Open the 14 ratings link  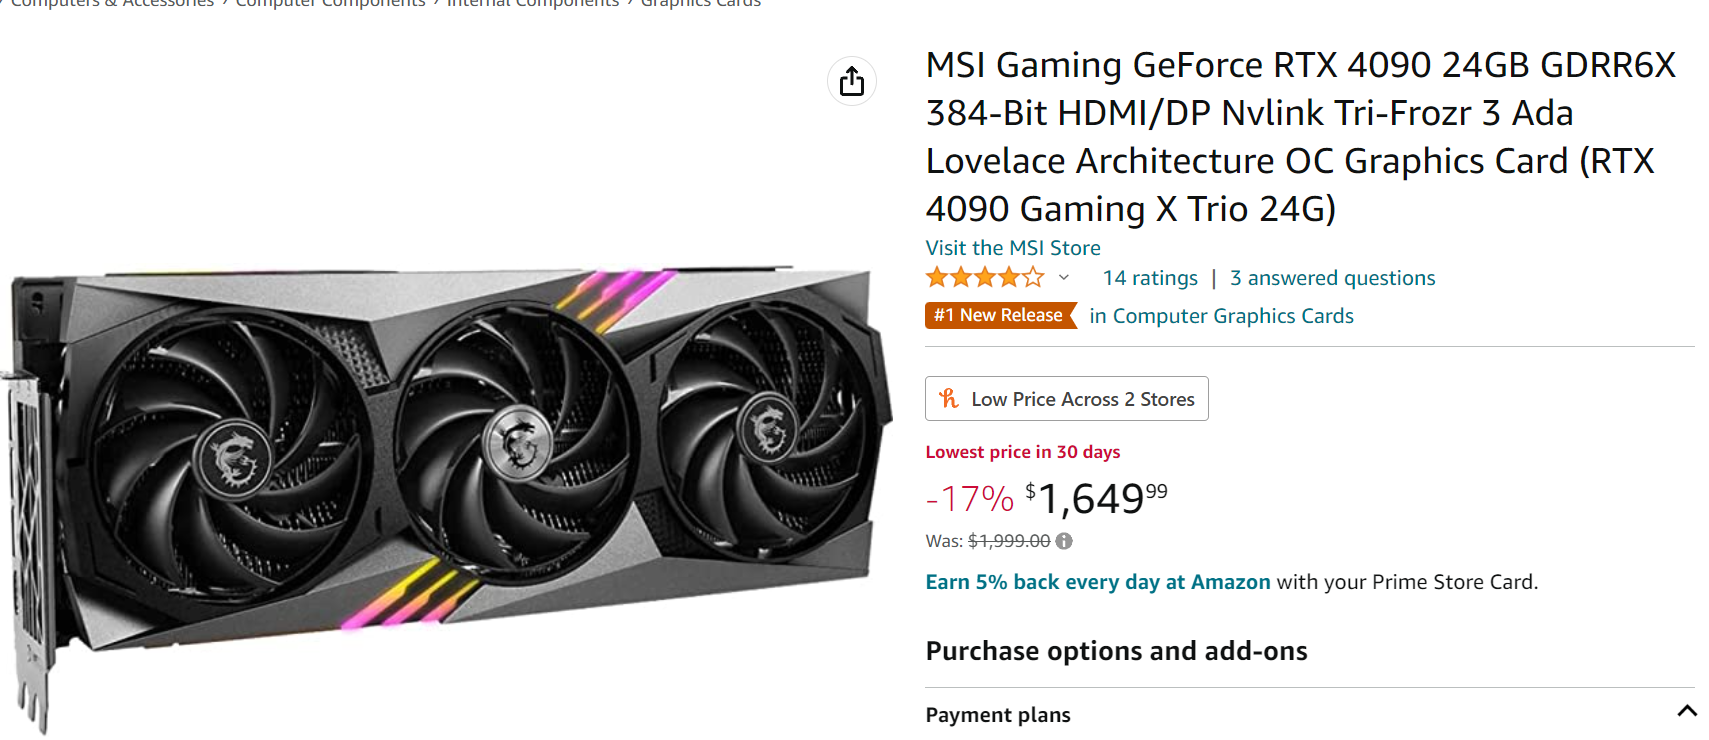click(x=1150, y=278)
